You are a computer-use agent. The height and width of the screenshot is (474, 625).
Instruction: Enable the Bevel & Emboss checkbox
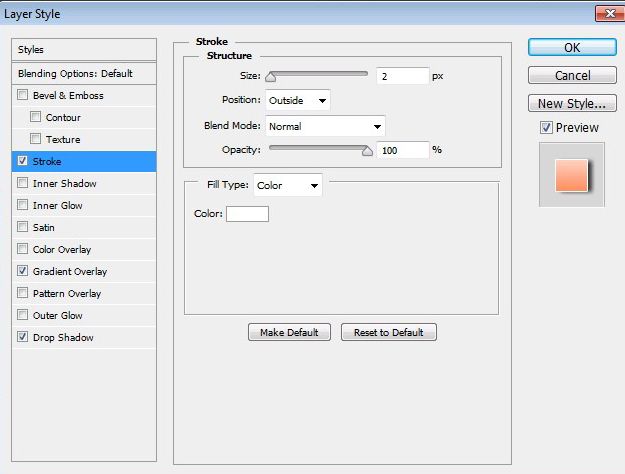pyautogui.click(x=23, y=96)
